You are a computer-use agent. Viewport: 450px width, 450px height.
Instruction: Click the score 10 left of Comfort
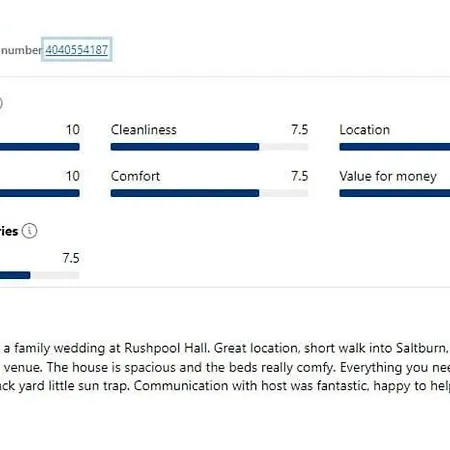(73, 176)
